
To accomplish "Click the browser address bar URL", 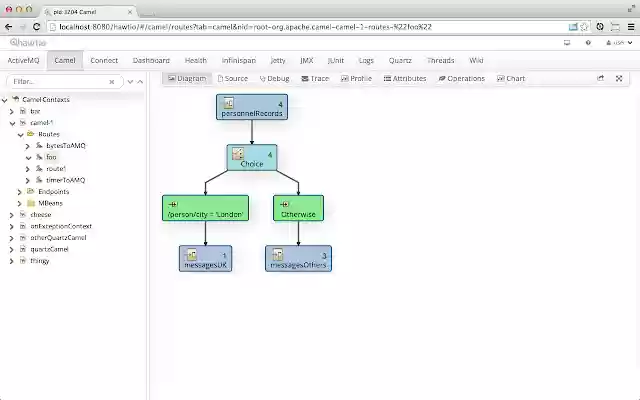I will point(245,27).
